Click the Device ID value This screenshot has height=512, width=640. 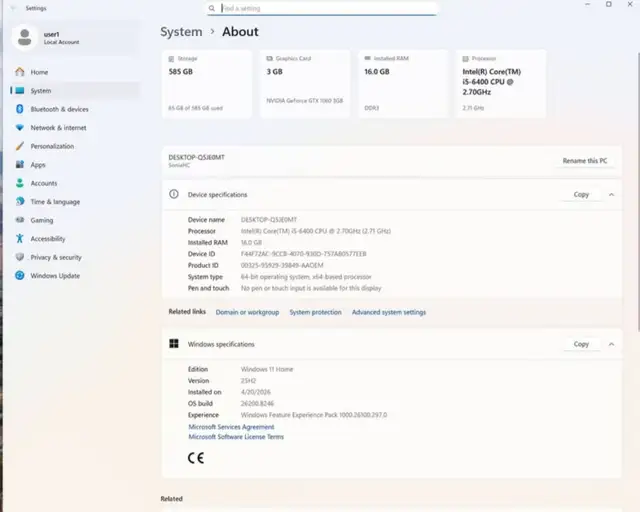(304, 254)
